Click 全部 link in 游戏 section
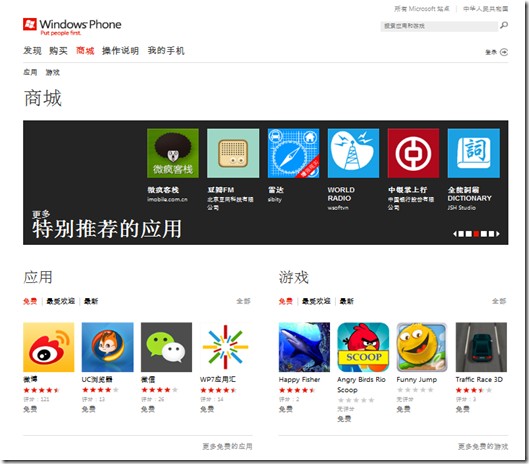 click(x=499, y=301)
